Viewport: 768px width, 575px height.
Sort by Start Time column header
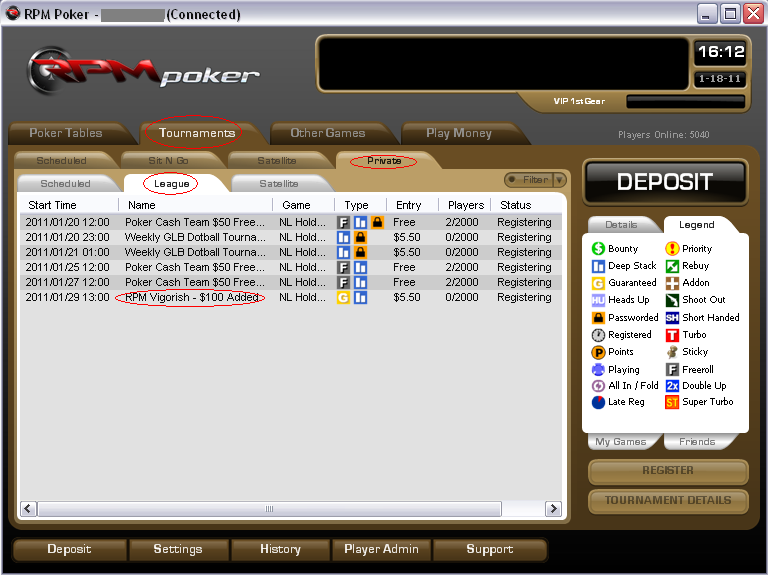click(x=68, y=205)
